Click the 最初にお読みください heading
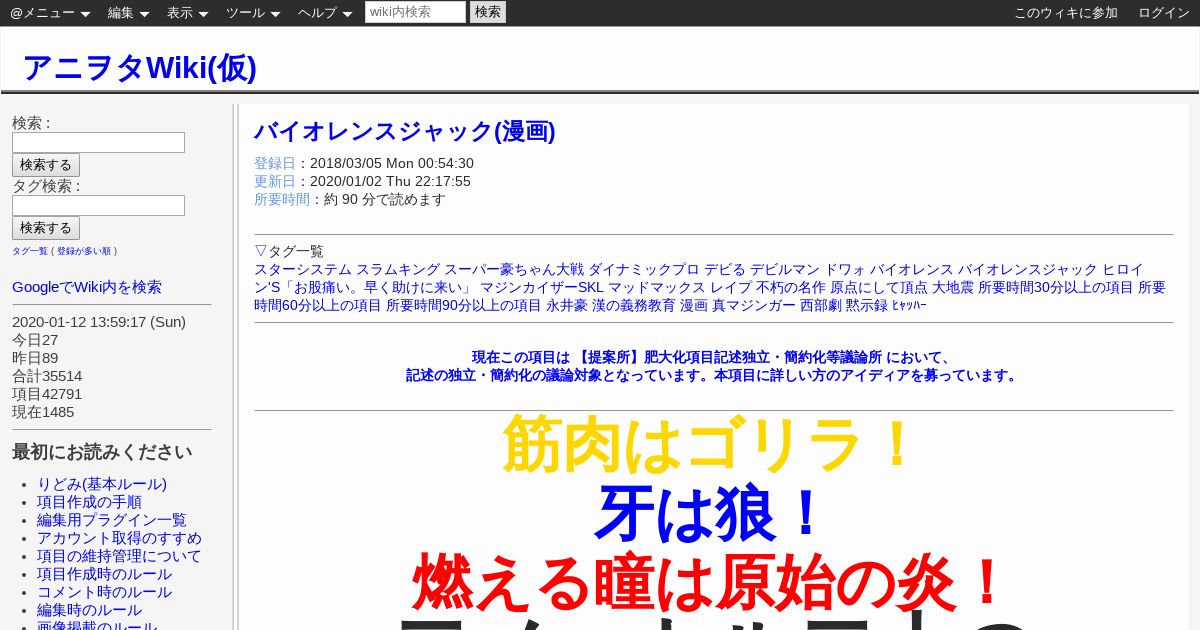Viewport: 1200px width, 630px height. coord(102,452)
